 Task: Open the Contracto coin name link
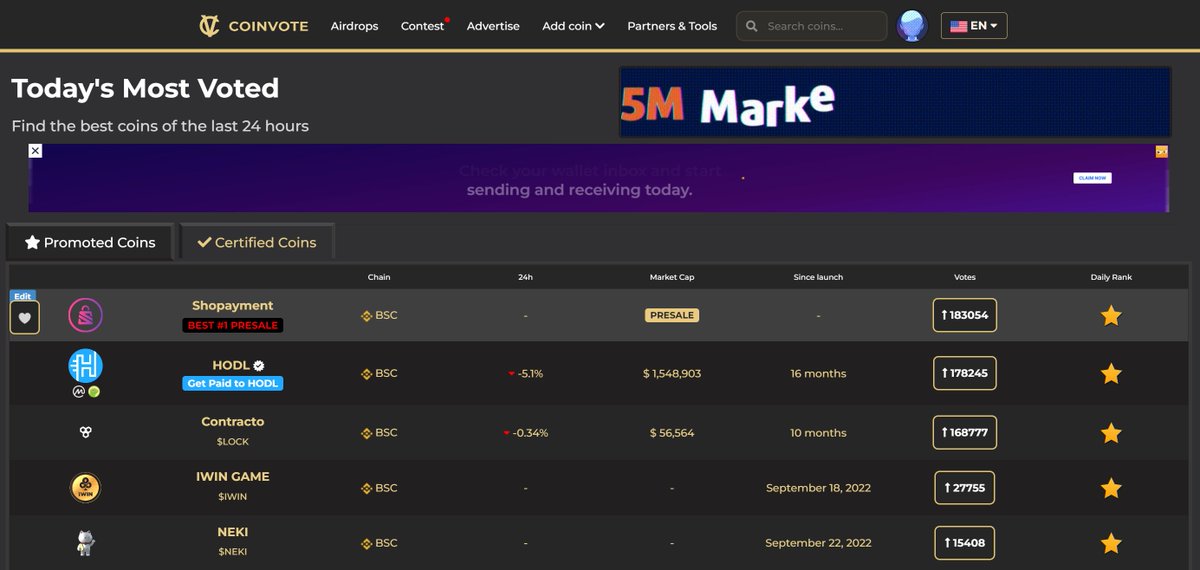tap(233, 421)
